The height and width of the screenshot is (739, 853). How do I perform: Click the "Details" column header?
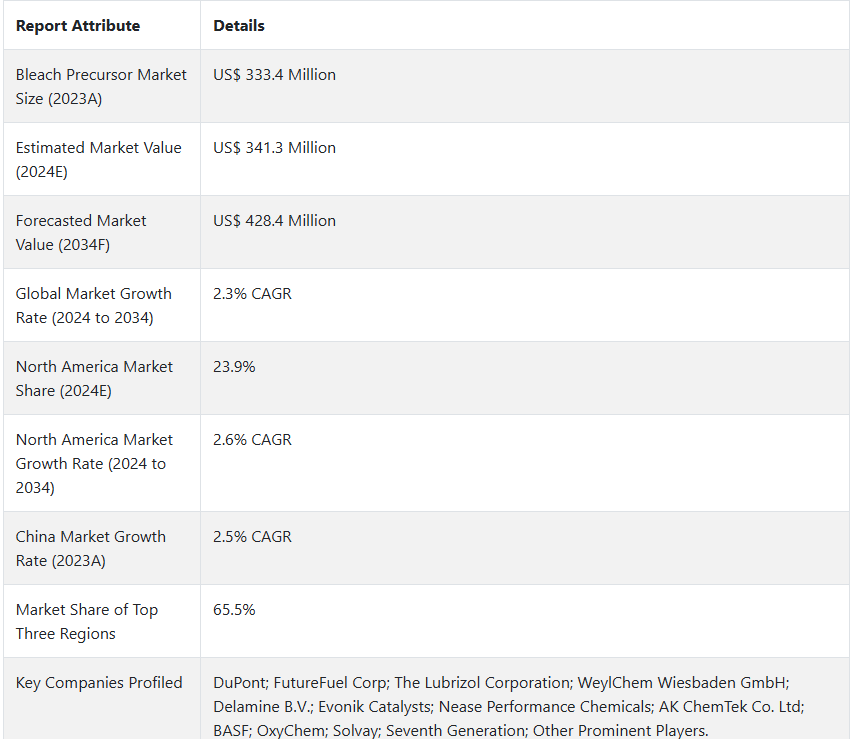(x=239, y=26)
